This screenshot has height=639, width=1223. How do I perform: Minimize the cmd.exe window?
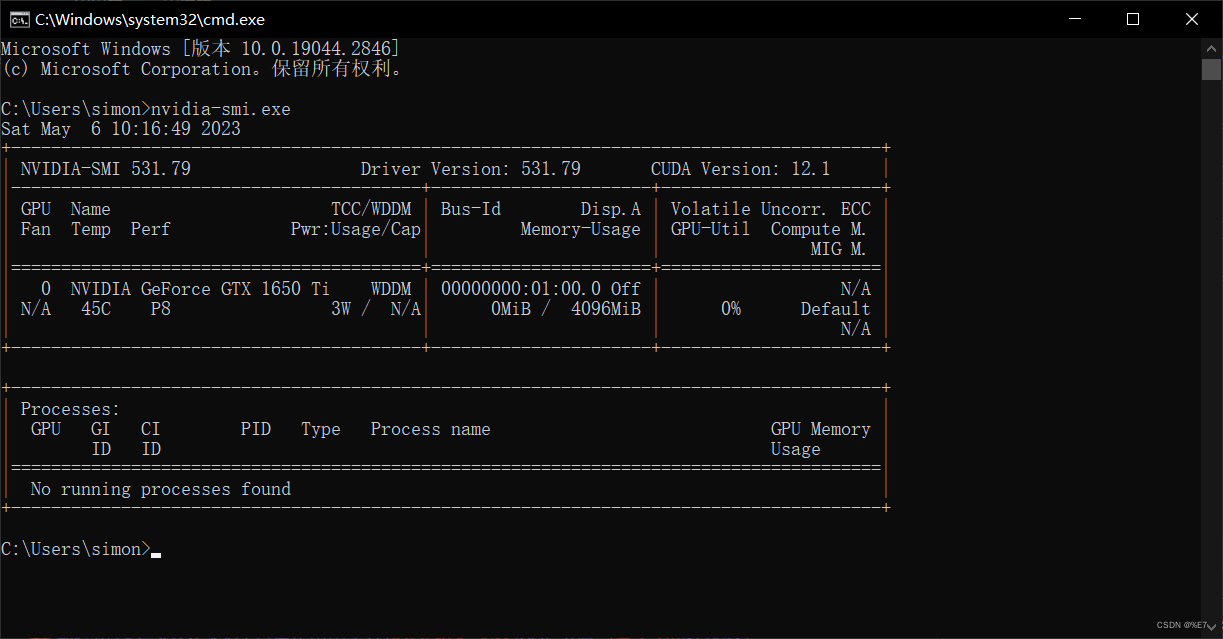click(1075, 19)
